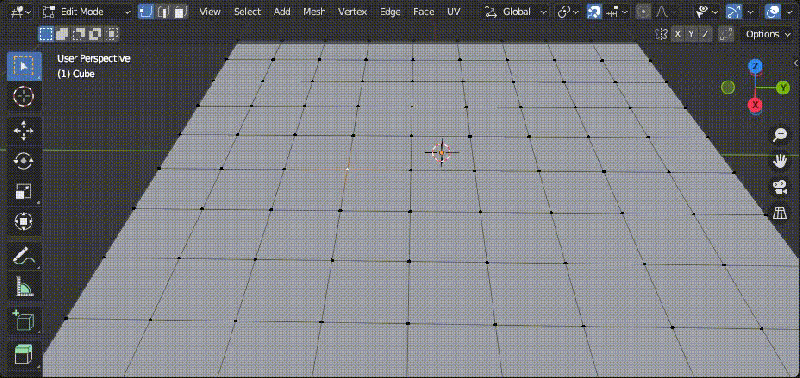This screenshot has width=800, height=378.
Task: Set selection mode to extend
Action: (62, 34)
